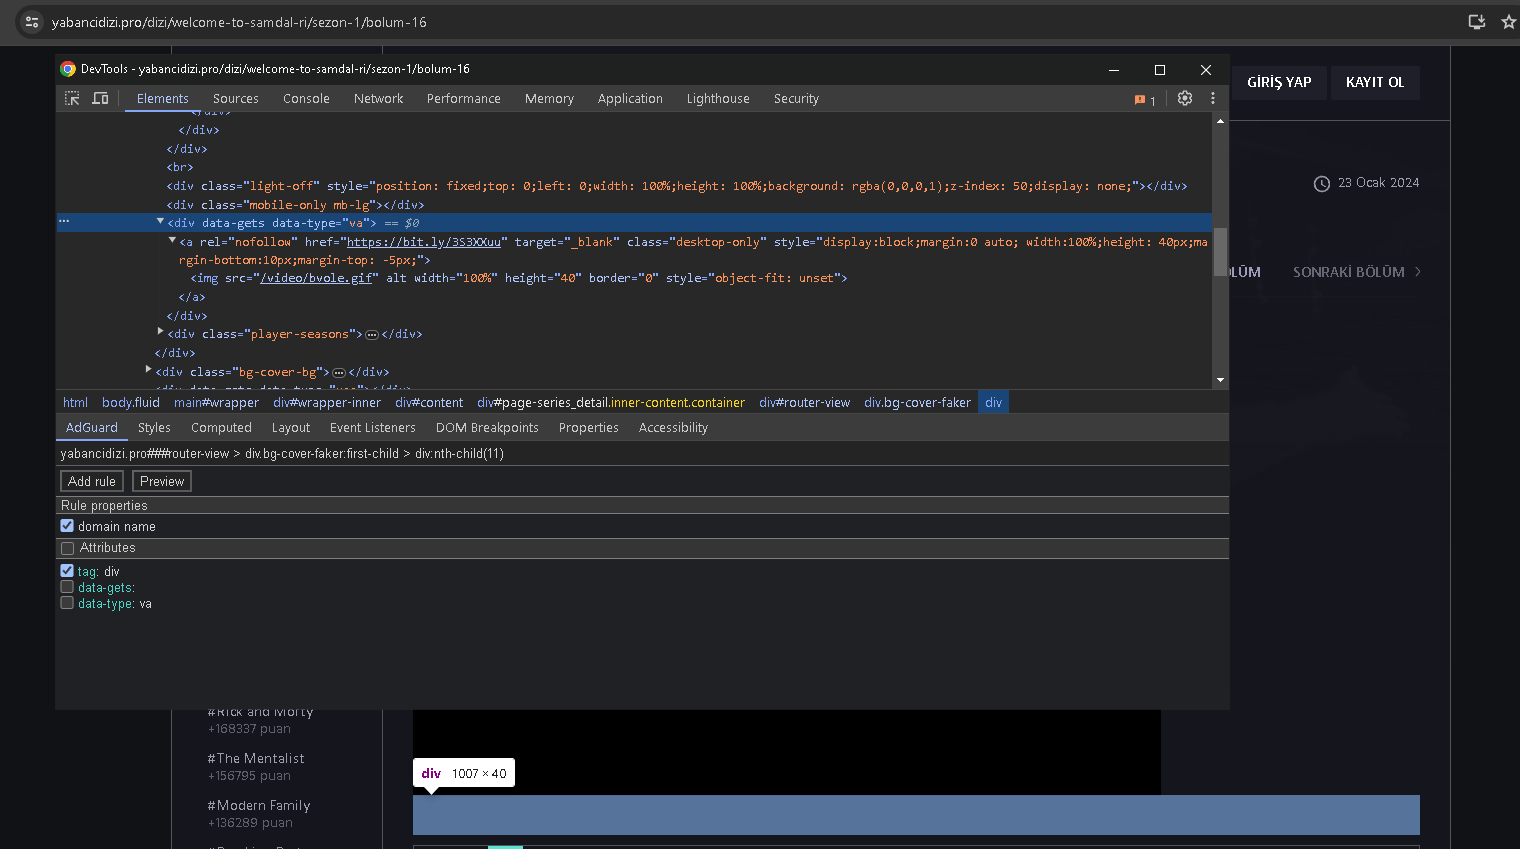Expand the bg-cover-bg div node
The image size is (1520, 849).
pyautogui.click(x=148, y=371)
